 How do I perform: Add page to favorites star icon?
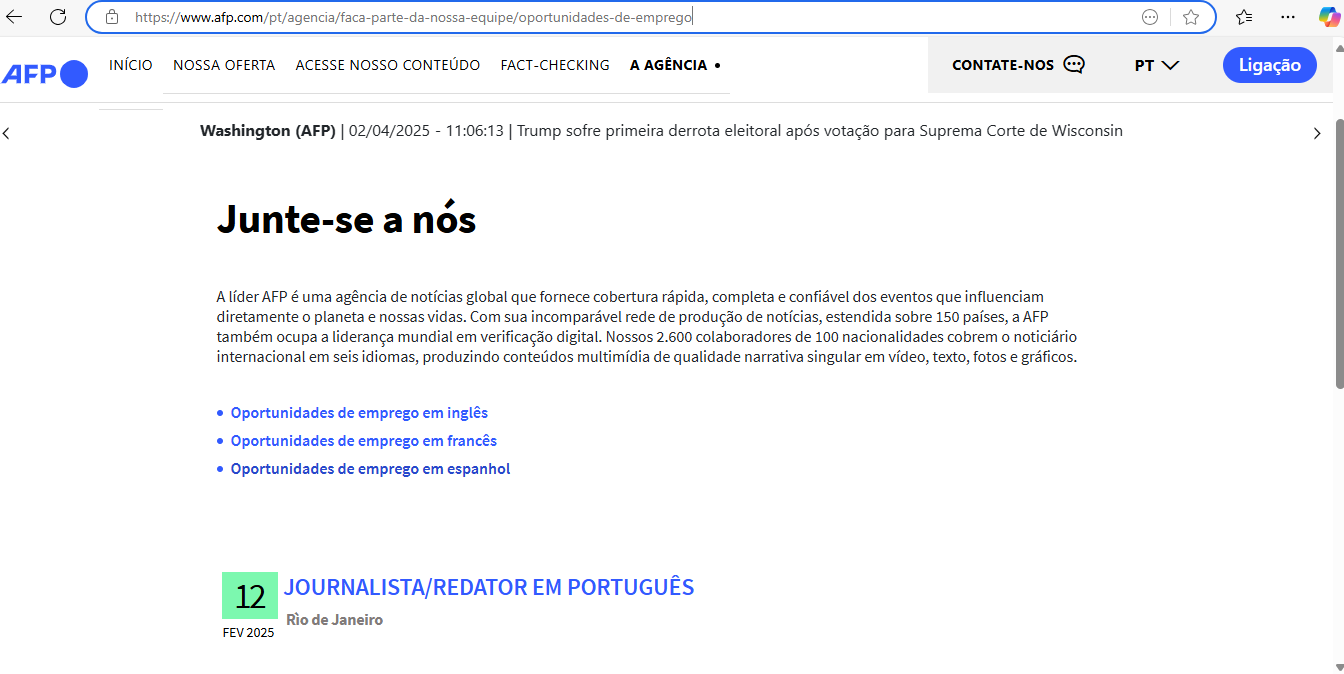[1190, 17]
